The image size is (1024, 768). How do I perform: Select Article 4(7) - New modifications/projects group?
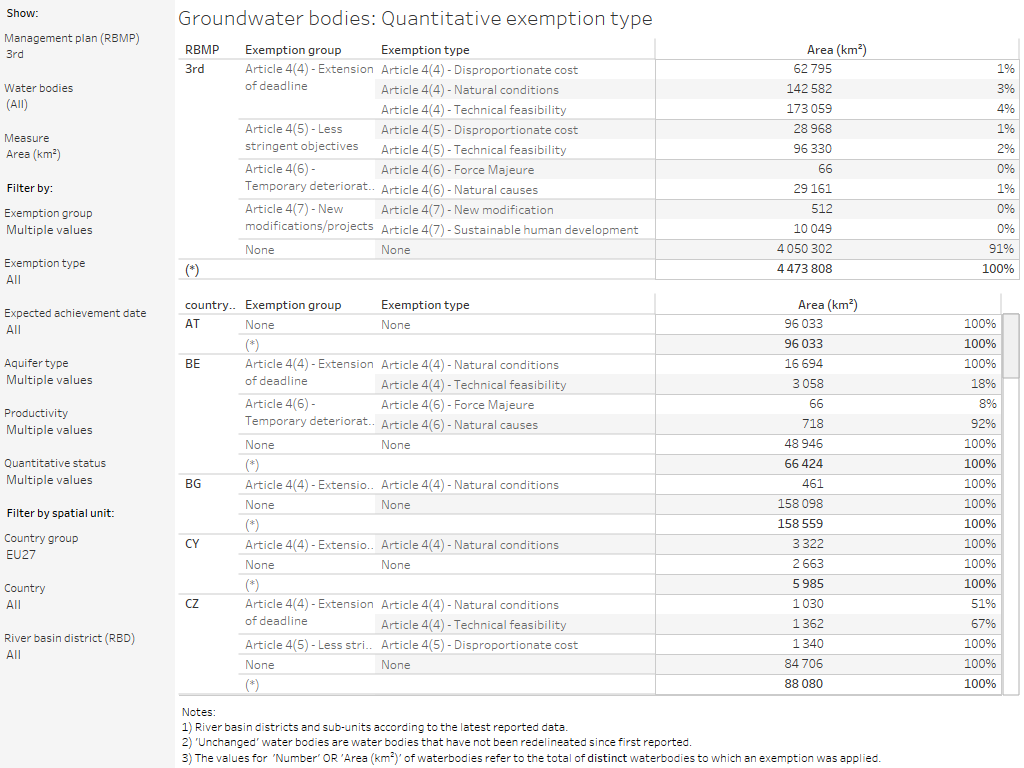click(x=309, y=217)
